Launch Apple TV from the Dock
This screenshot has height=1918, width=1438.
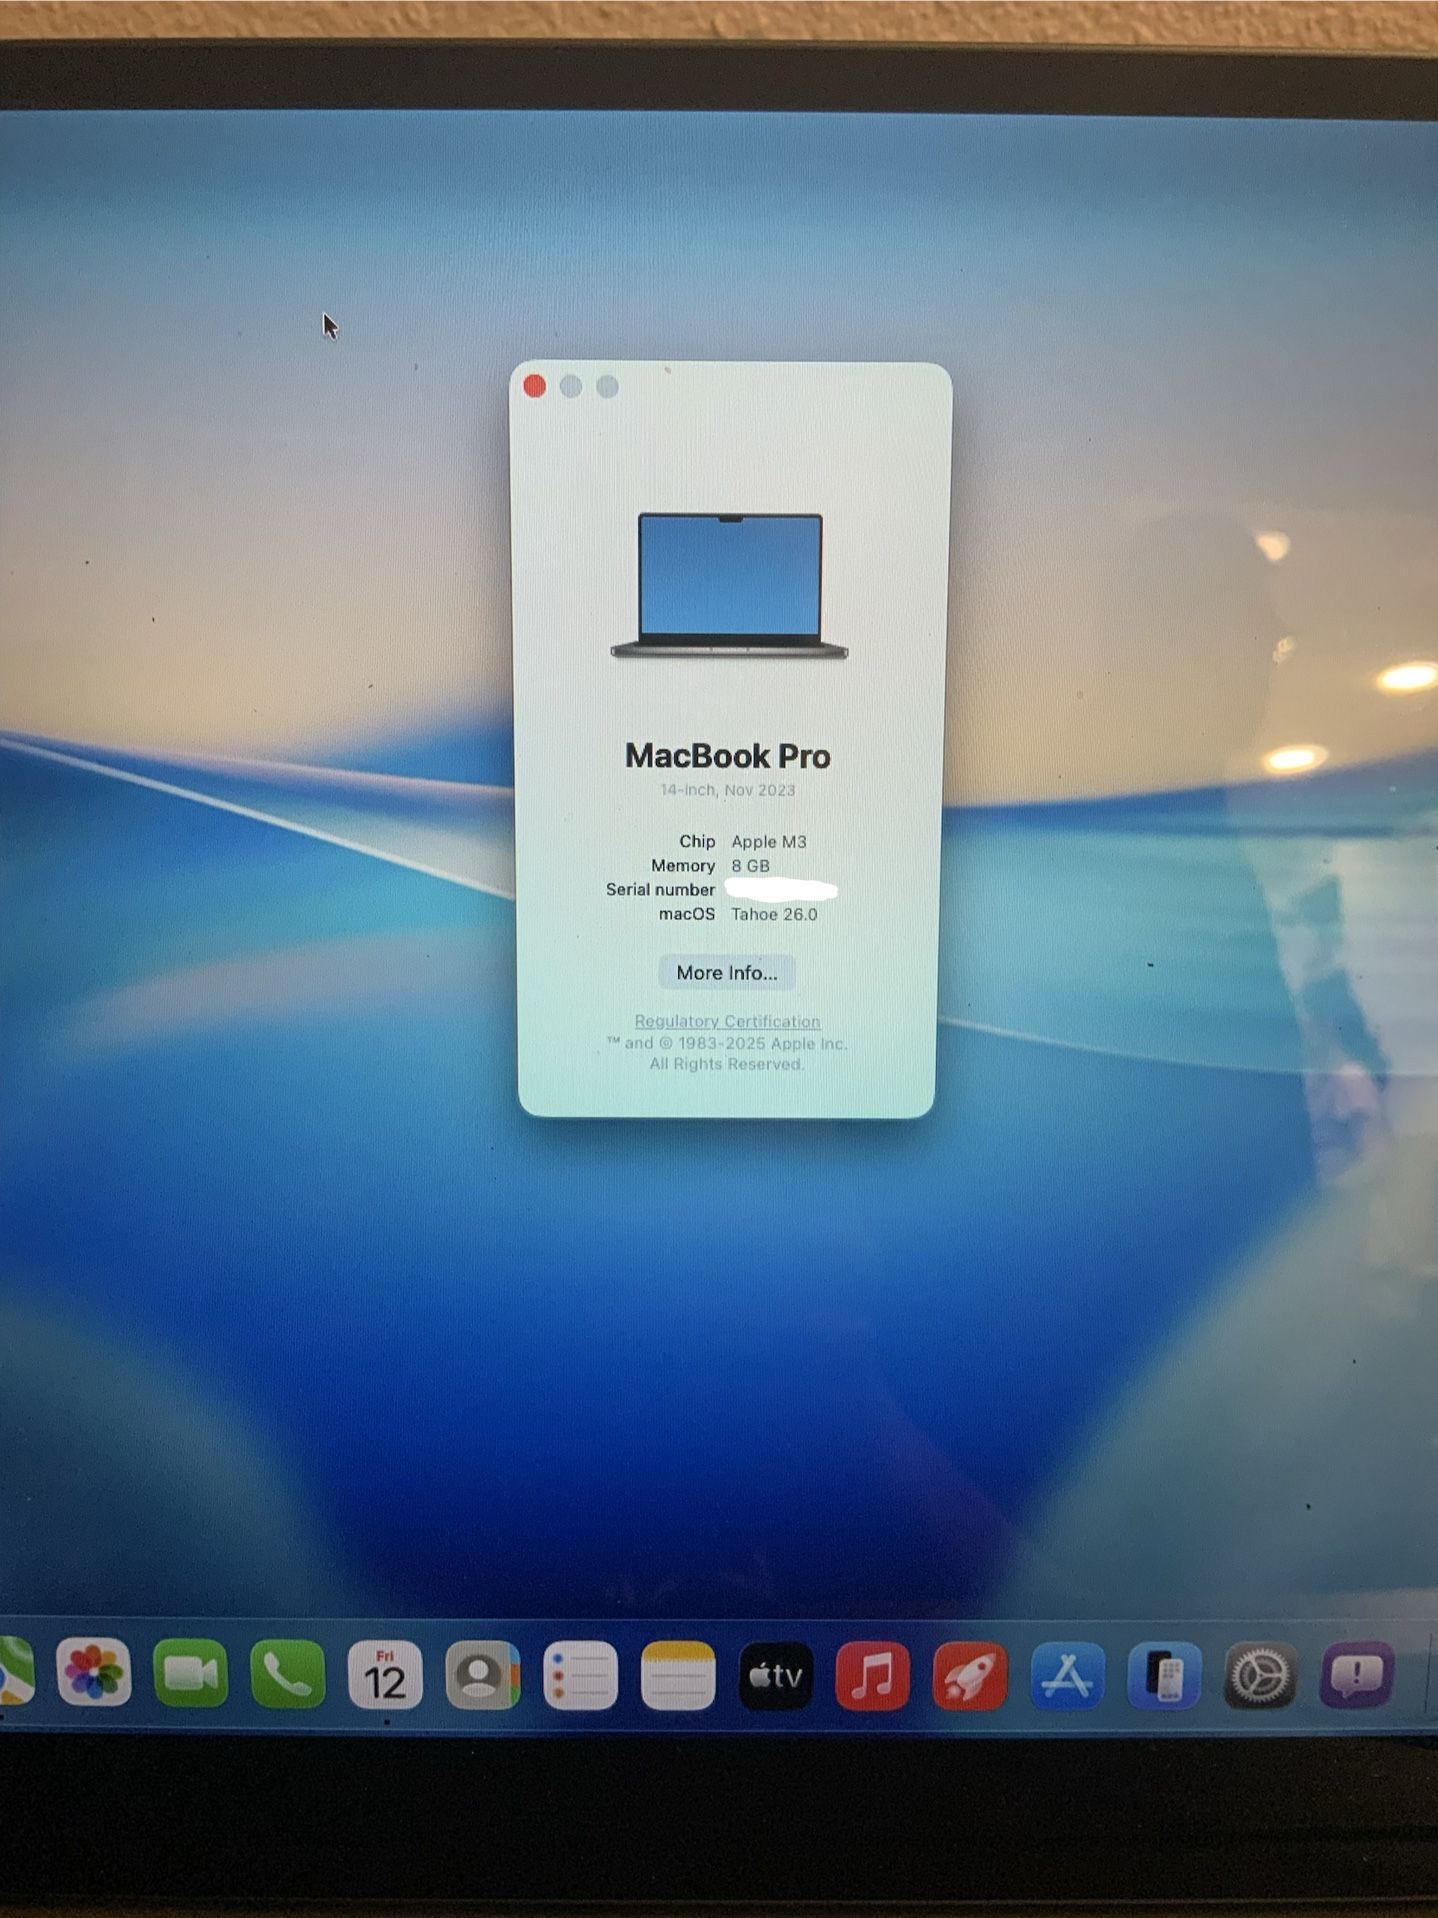coord(775,1675)
